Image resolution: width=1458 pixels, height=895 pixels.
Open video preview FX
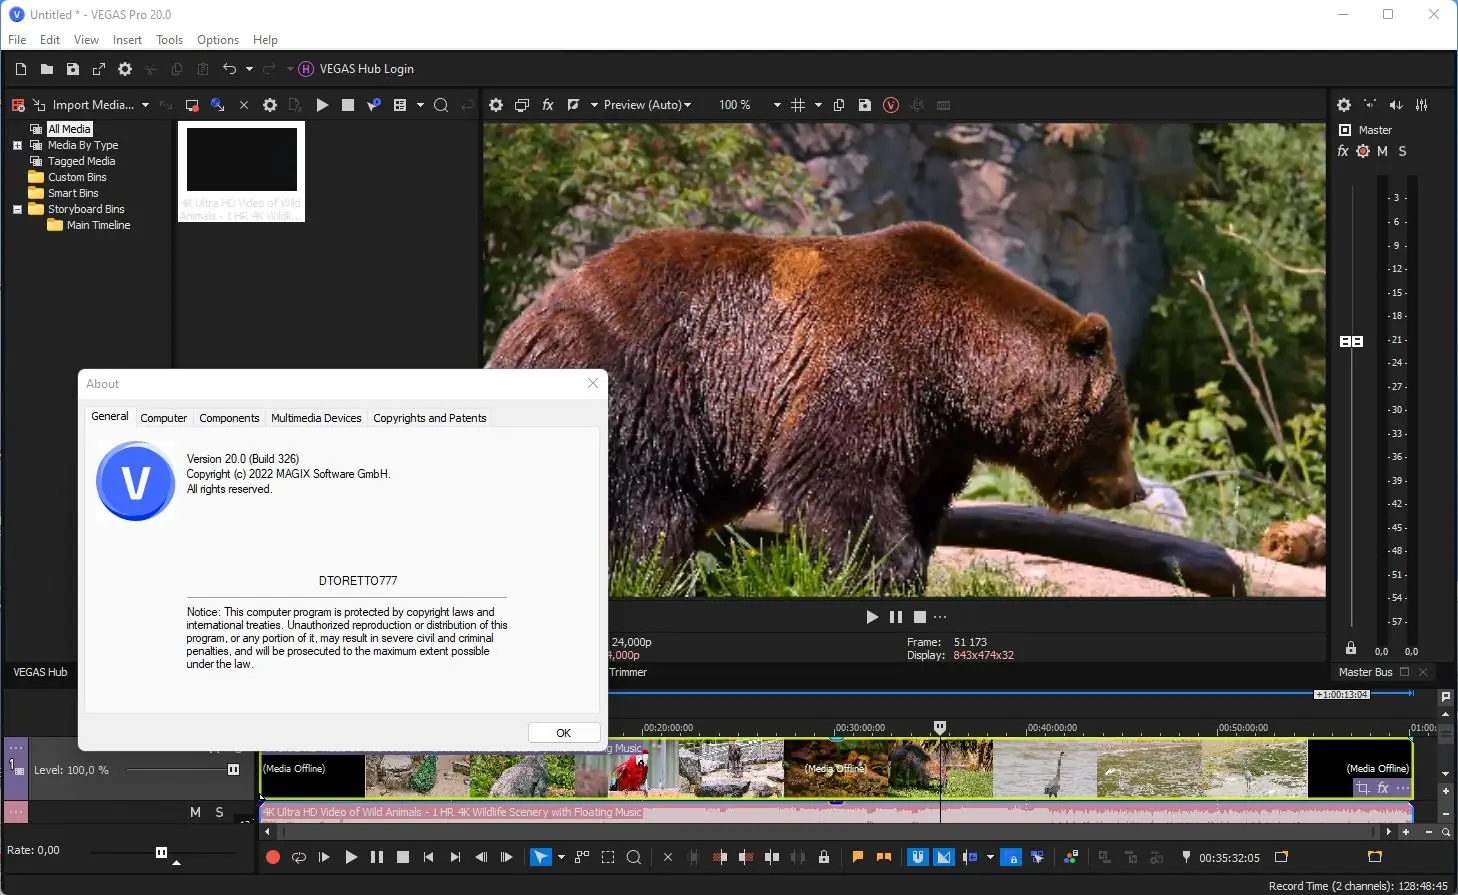(x=548, y=105)
